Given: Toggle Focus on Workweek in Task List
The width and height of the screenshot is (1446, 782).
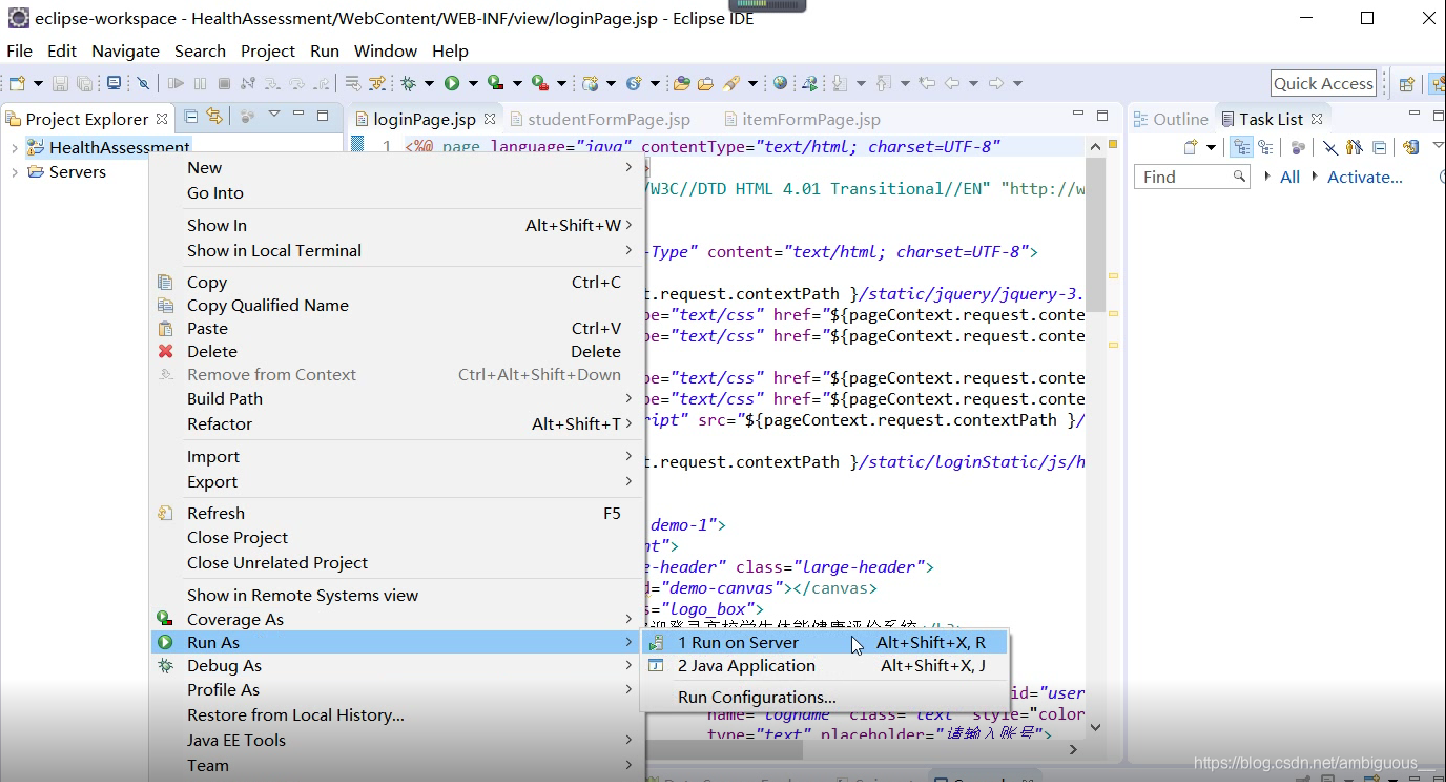Looking at the screenshot, I should click(1298, 147).
